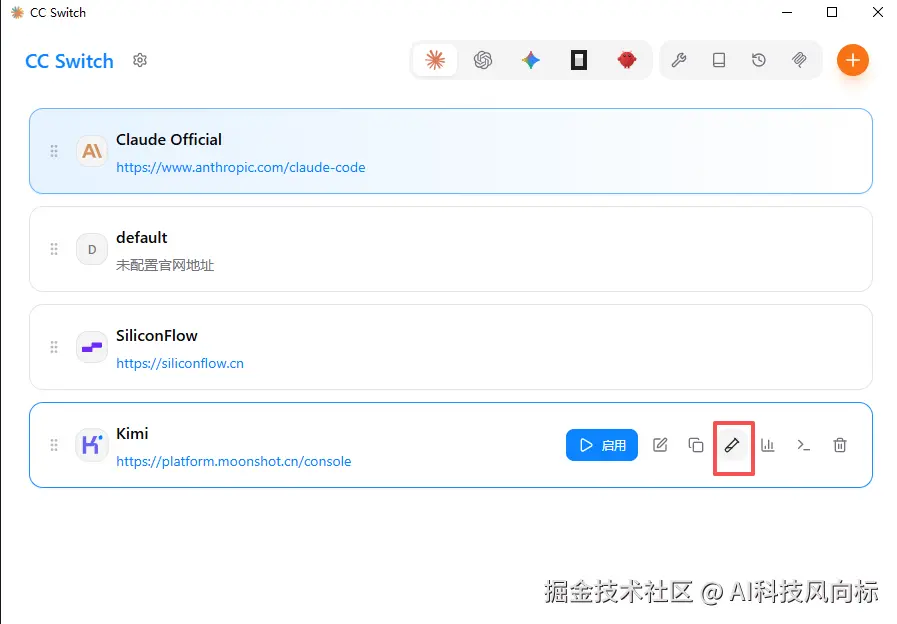Open the SiliconFlow website link
Screen dimensions: 897x624
[180, 363]
